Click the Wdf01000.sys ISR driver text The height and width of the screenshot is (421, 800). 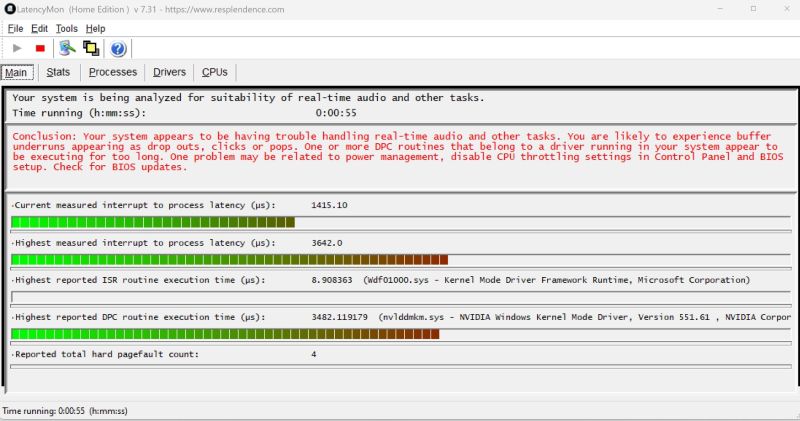557,280
